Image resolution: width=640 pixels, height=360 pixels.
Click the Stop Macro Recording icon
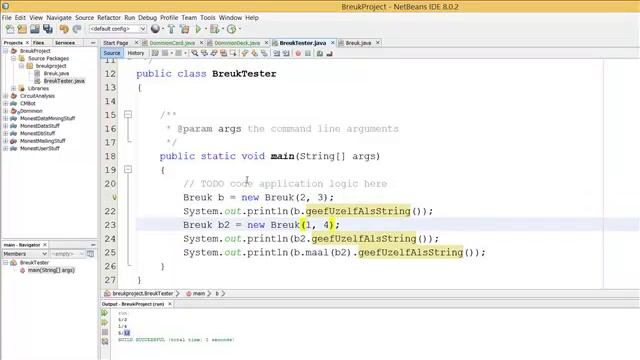308,53
